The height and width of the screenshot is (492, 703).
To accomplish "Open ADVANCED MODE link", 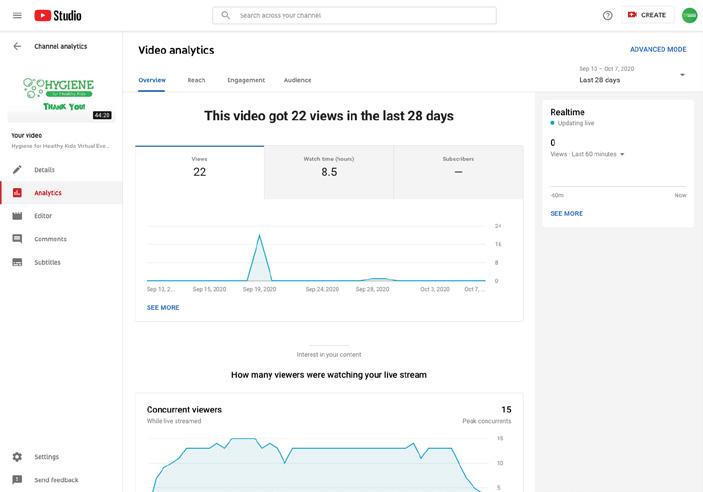I will [658, 49].
